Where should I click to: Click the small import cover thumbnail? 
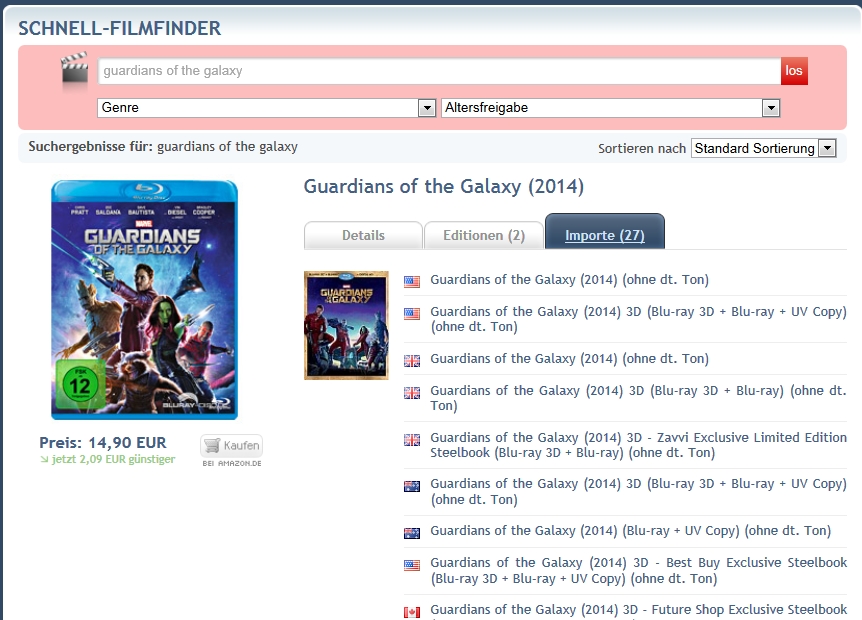pos(346,325)
